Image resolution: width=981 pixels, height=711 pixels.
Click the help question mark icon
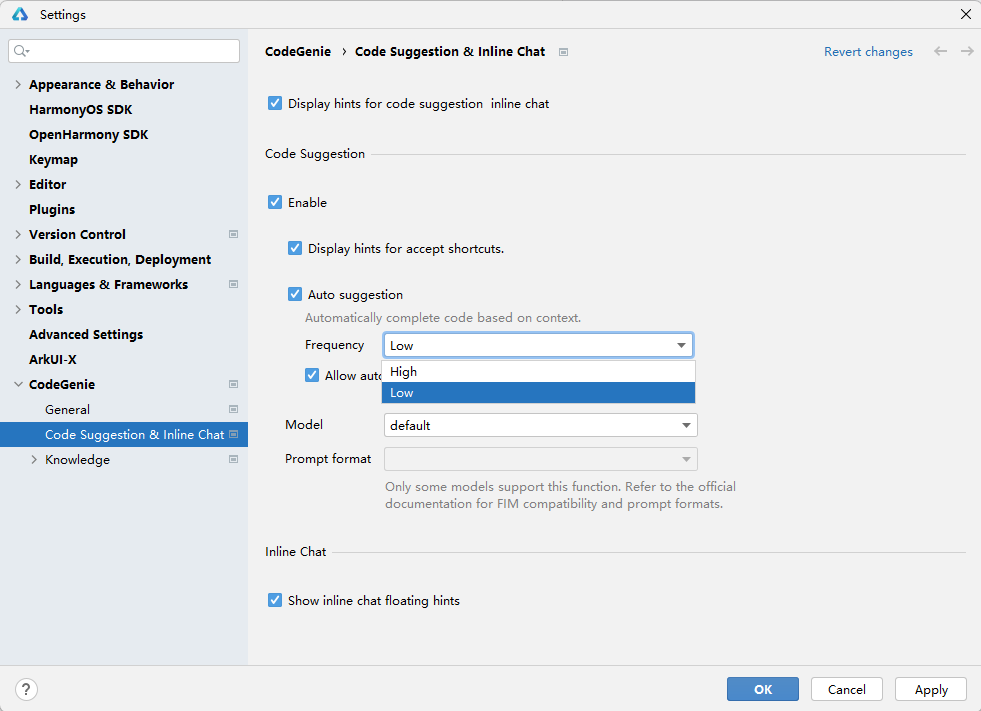27,689
